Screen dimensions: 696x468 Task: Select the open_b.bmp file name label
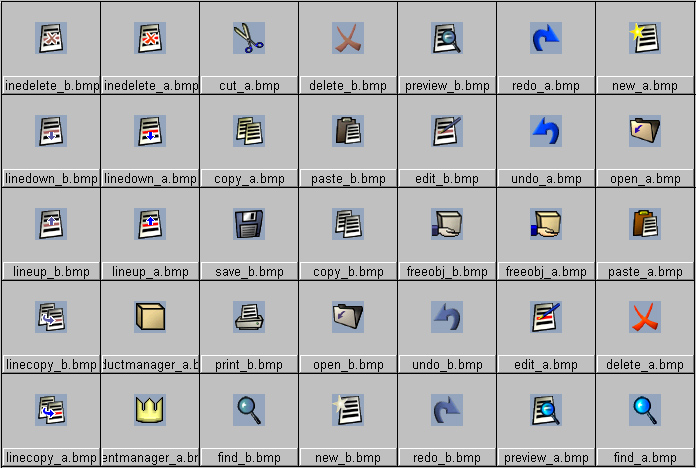(x=348, y=365)
